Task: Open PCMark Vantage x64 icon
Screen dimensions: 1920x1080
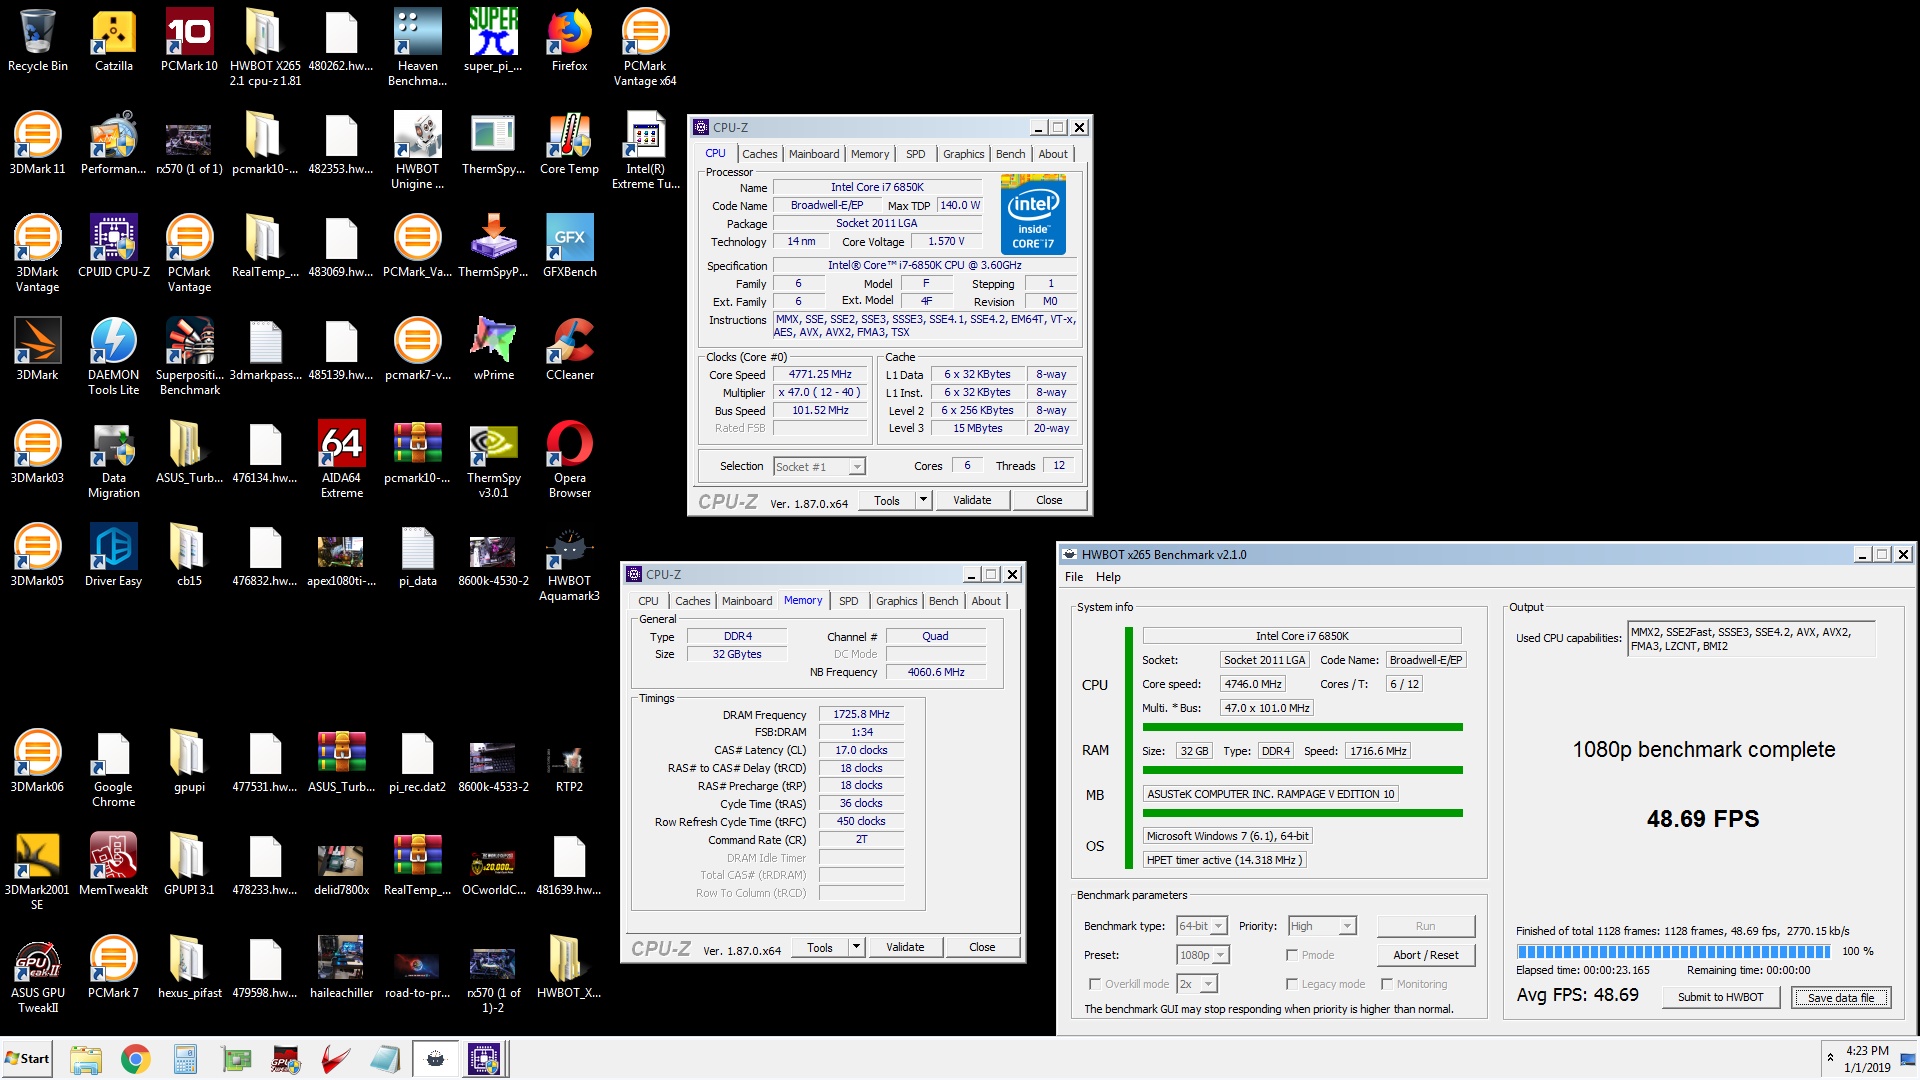Action: [645, 47]
